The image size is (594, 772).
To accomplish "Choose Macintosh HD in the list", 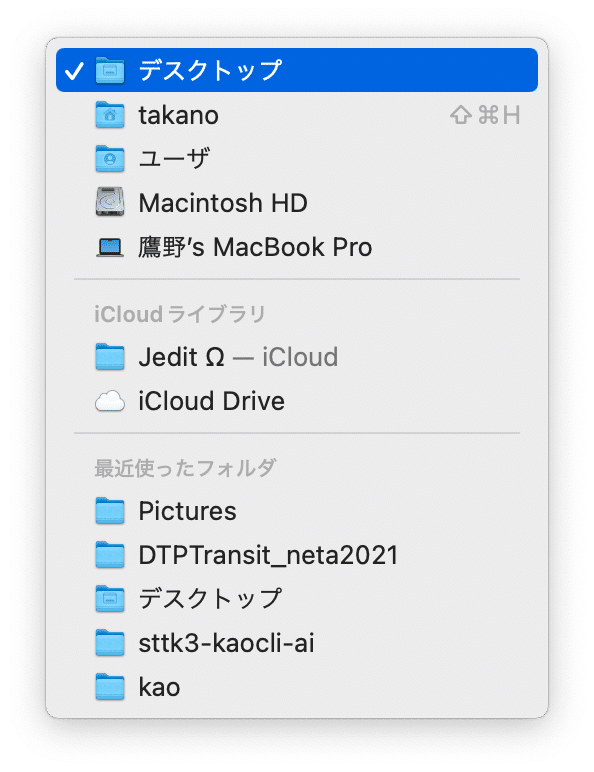I will coord(297,203).
